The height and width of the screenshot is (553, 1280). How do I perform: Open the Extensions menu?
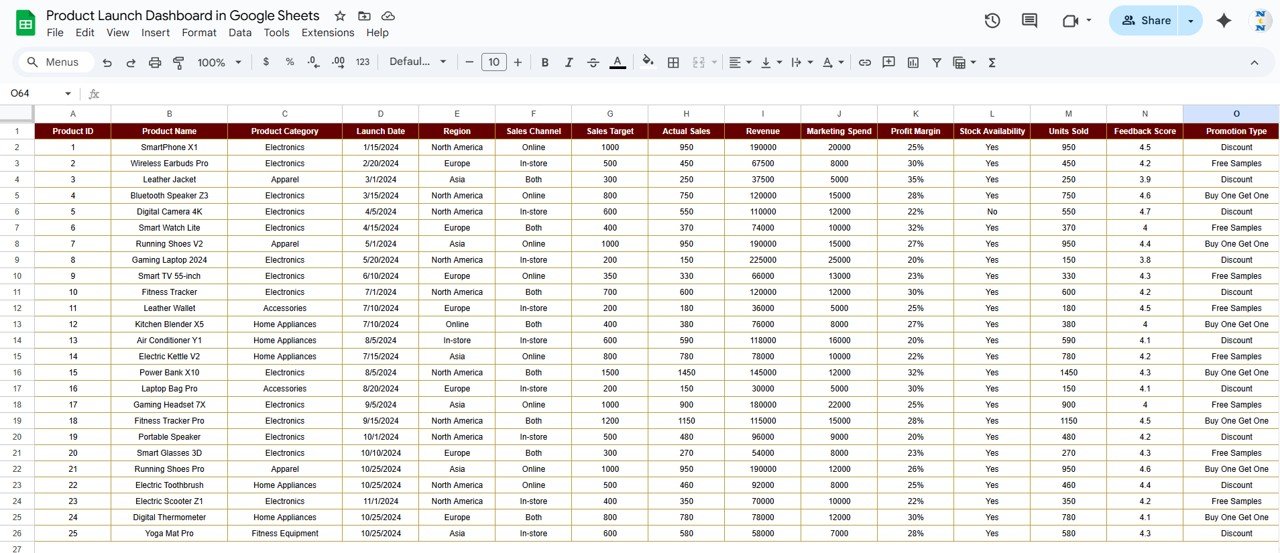(328, 32)
